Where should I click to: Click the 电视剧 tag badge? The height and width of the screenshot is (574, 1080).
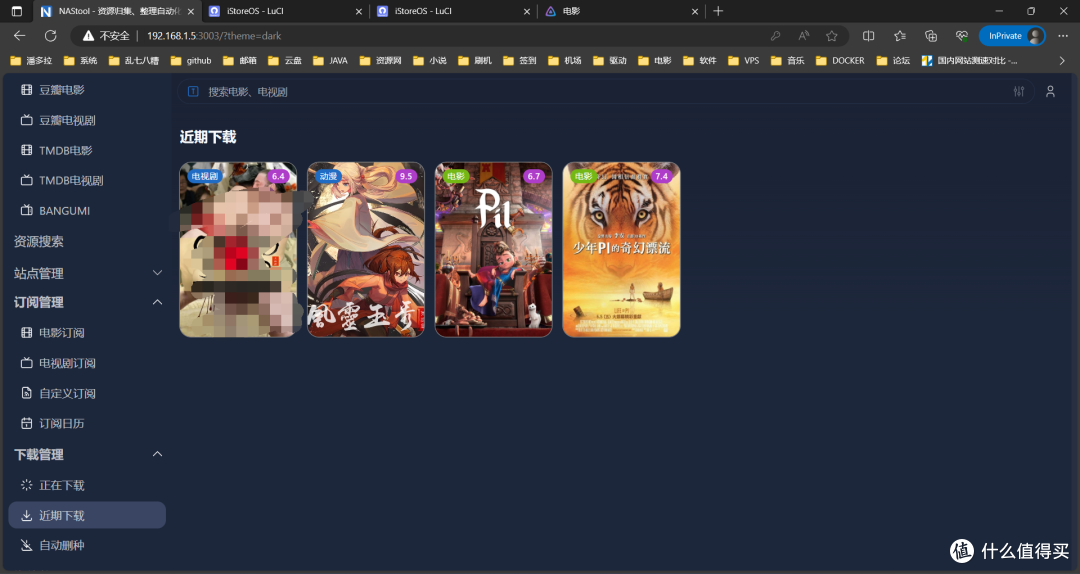point(205,176)
